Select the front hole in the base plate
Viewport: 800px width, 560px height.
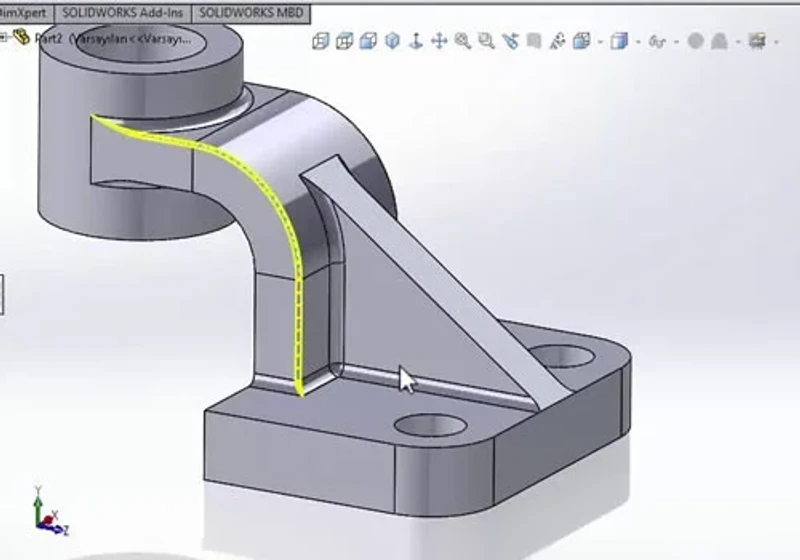point(432,424)
